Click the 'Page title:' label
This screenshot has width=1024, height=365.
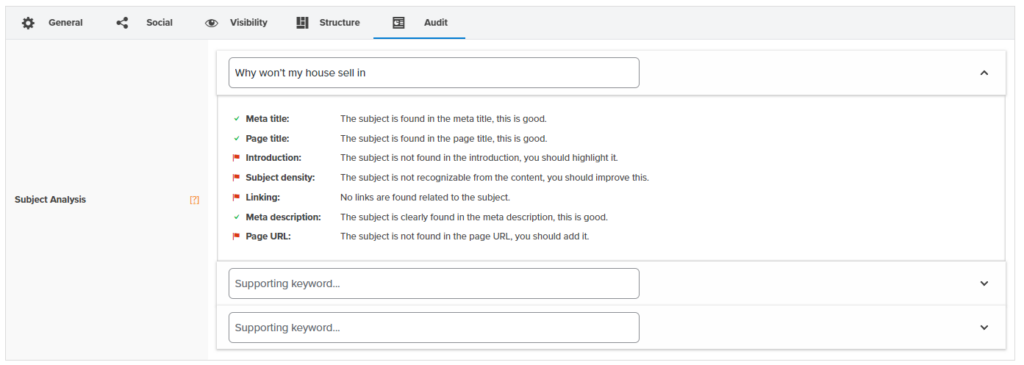click(x=267, y=138)
